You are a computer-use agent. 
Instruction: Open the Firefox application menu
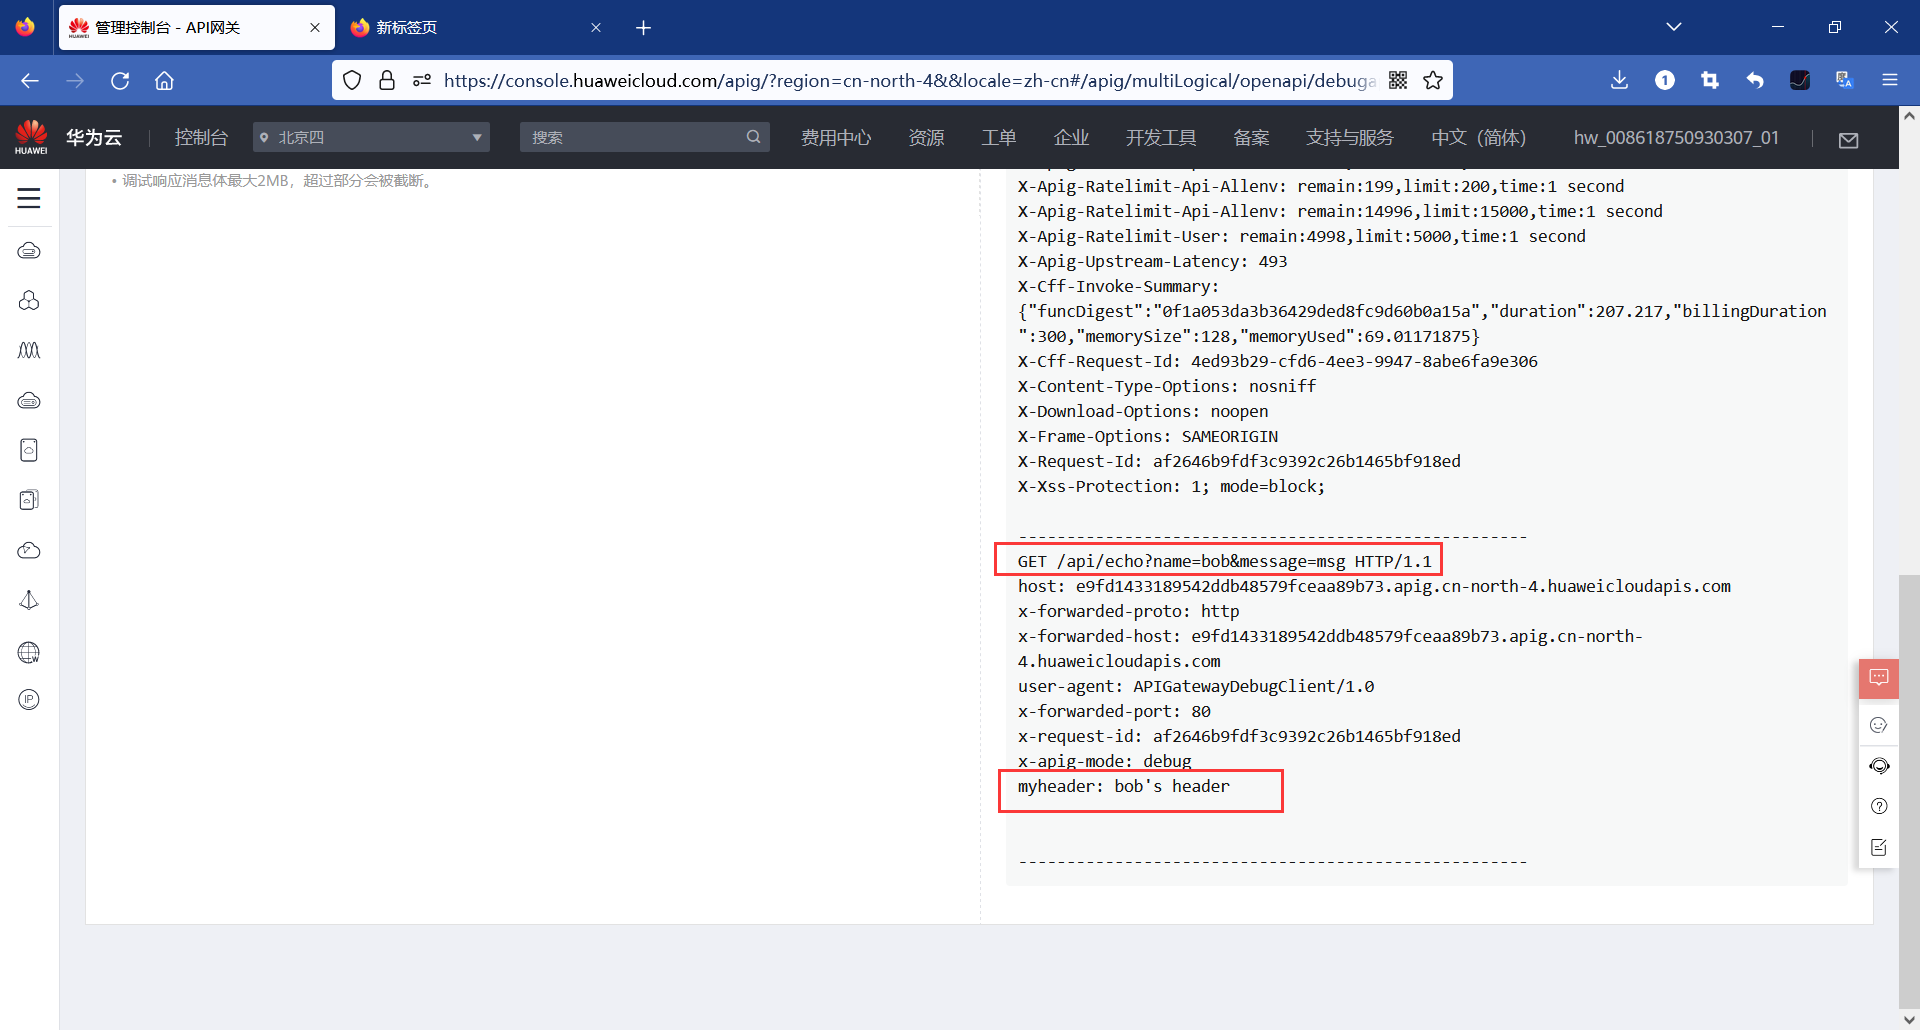click(x=1890, y=80)
